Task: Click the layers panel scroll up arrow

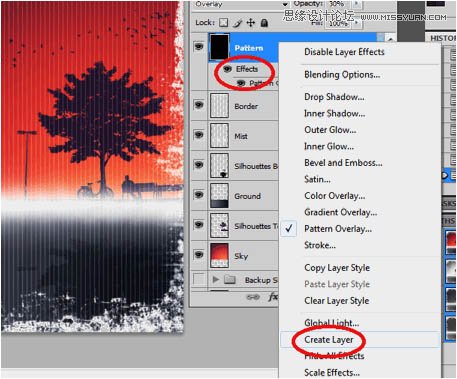Action: click(390, 39)
